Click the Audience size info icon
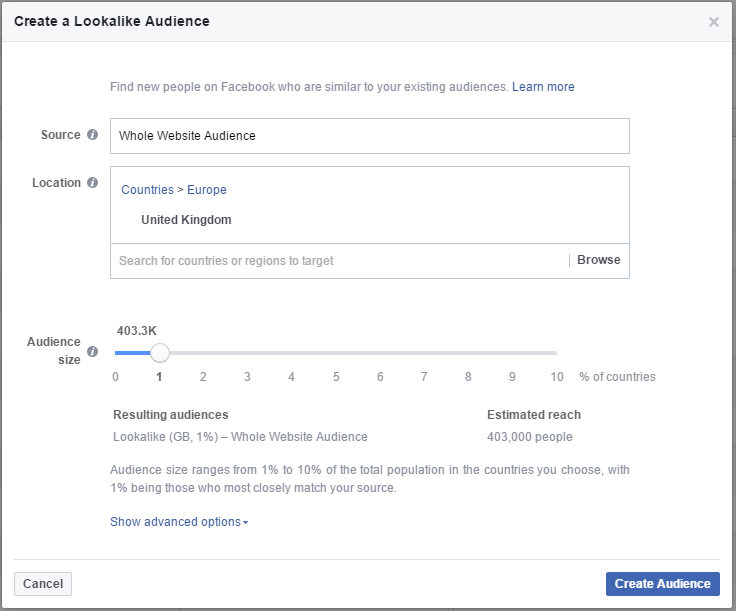 [x=93, y=352]
